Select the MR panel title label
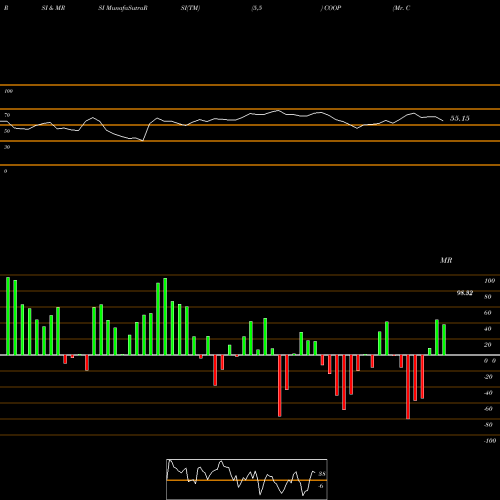Viewport: 500px width, 500px height. click(446, 260)
